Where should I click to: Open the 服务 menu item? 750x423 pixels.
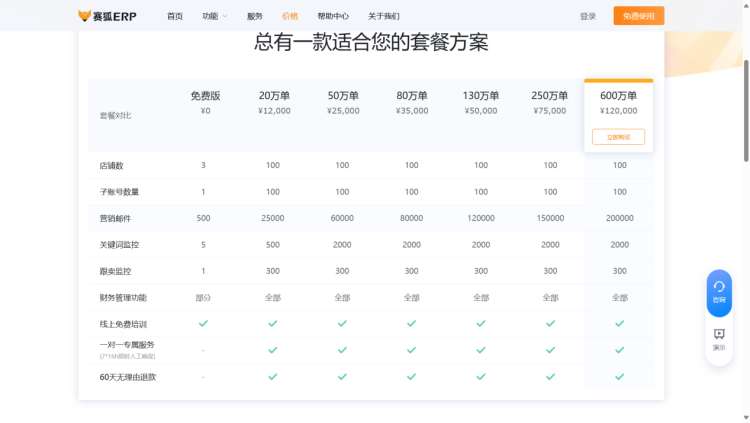pos(255,16)
